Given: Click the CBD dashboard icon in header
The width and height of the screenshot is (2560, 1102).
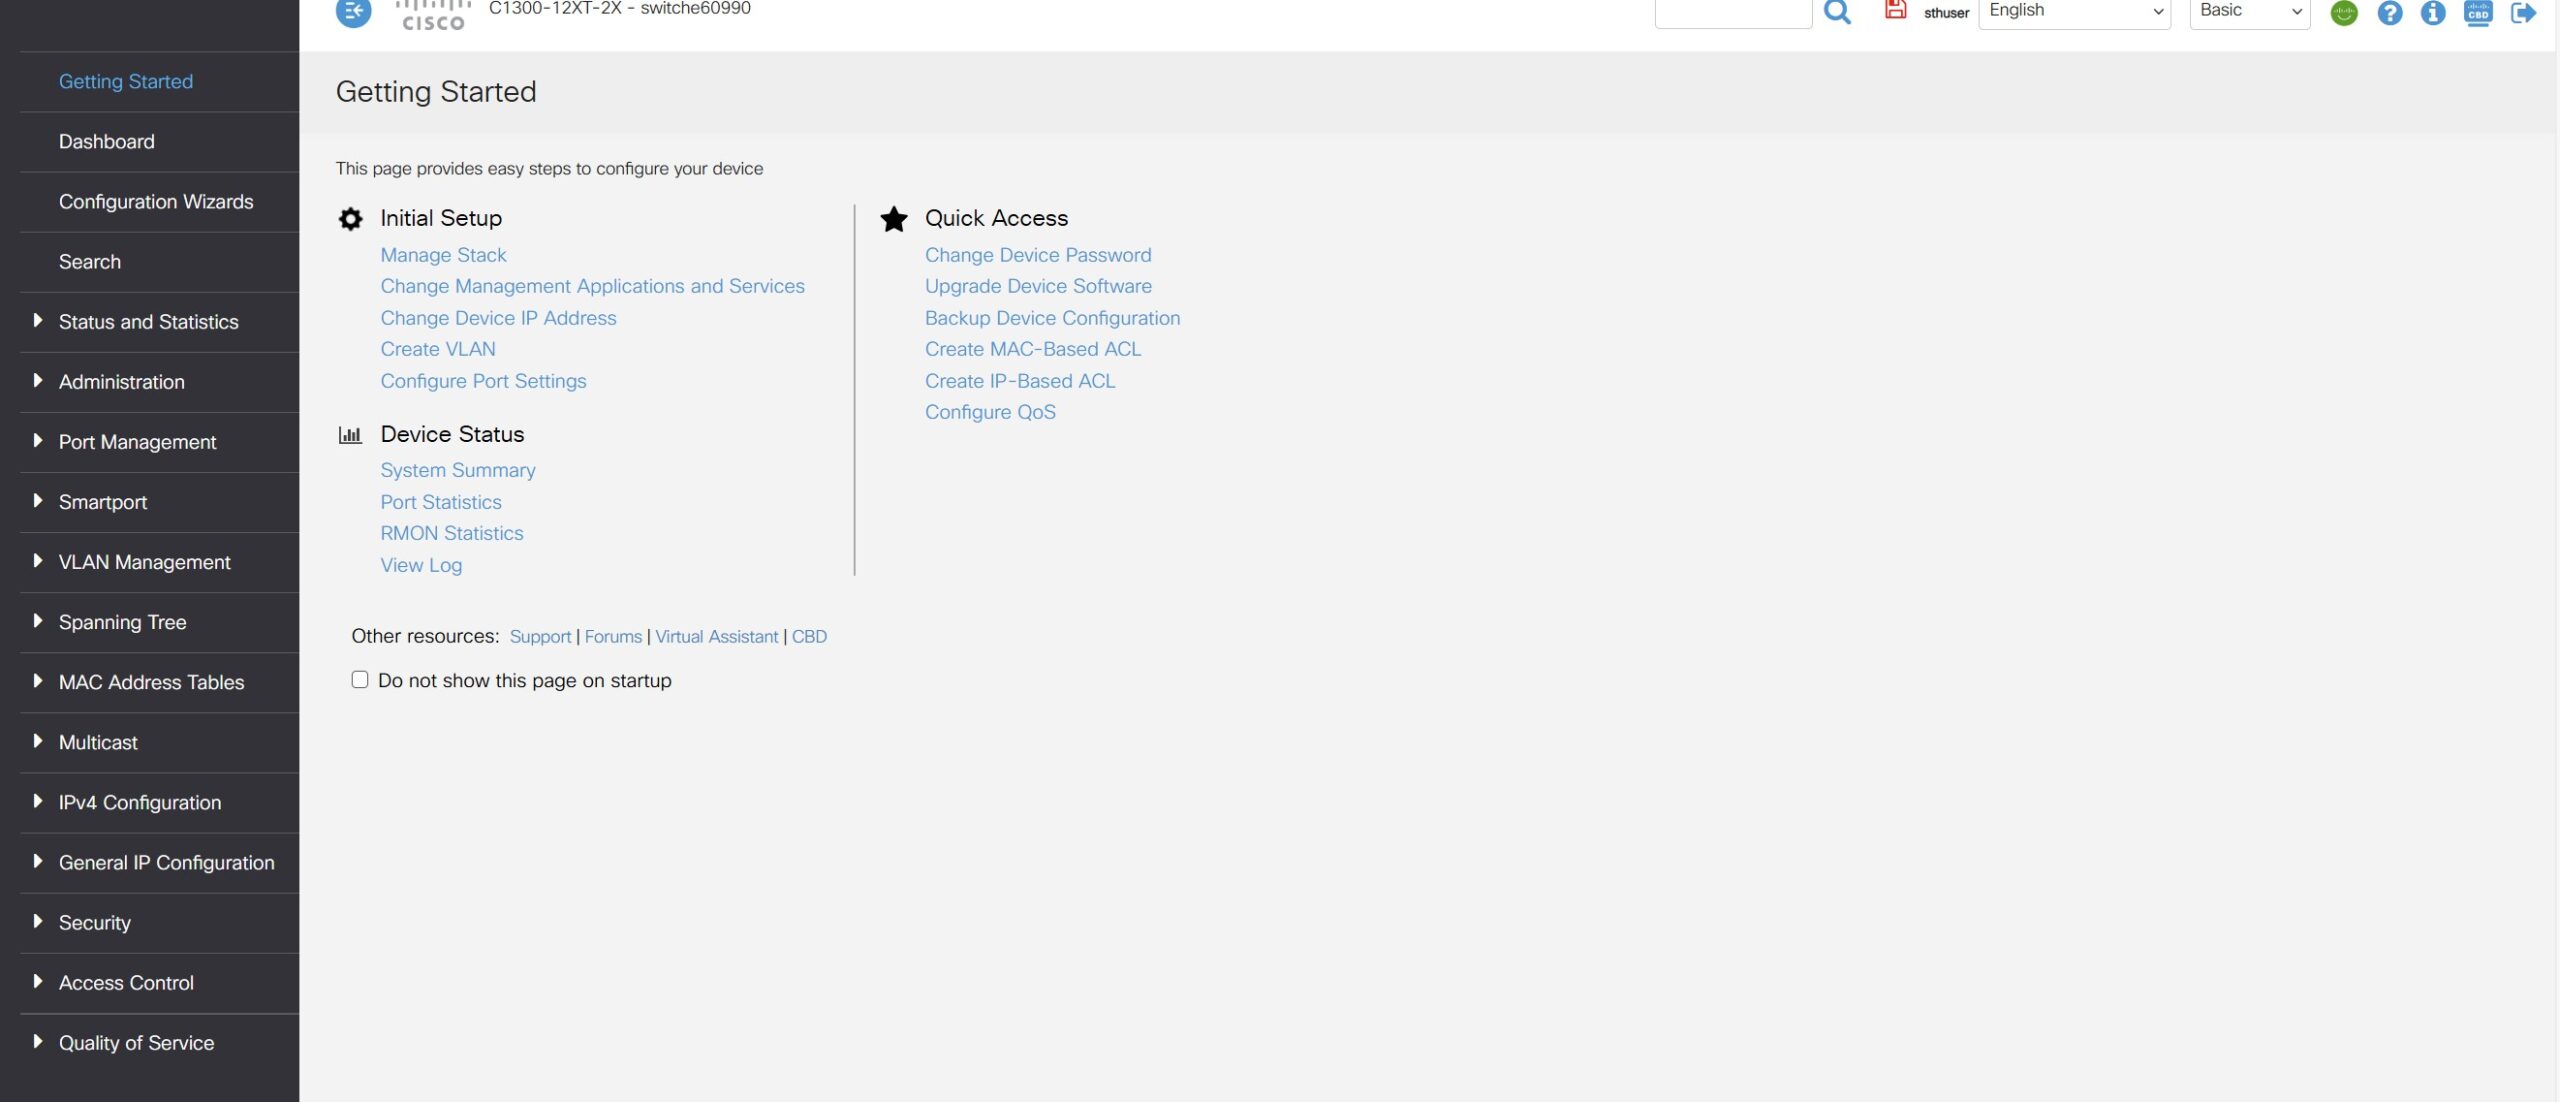Looking at the screenshot, I should (x=2478, y=13).
